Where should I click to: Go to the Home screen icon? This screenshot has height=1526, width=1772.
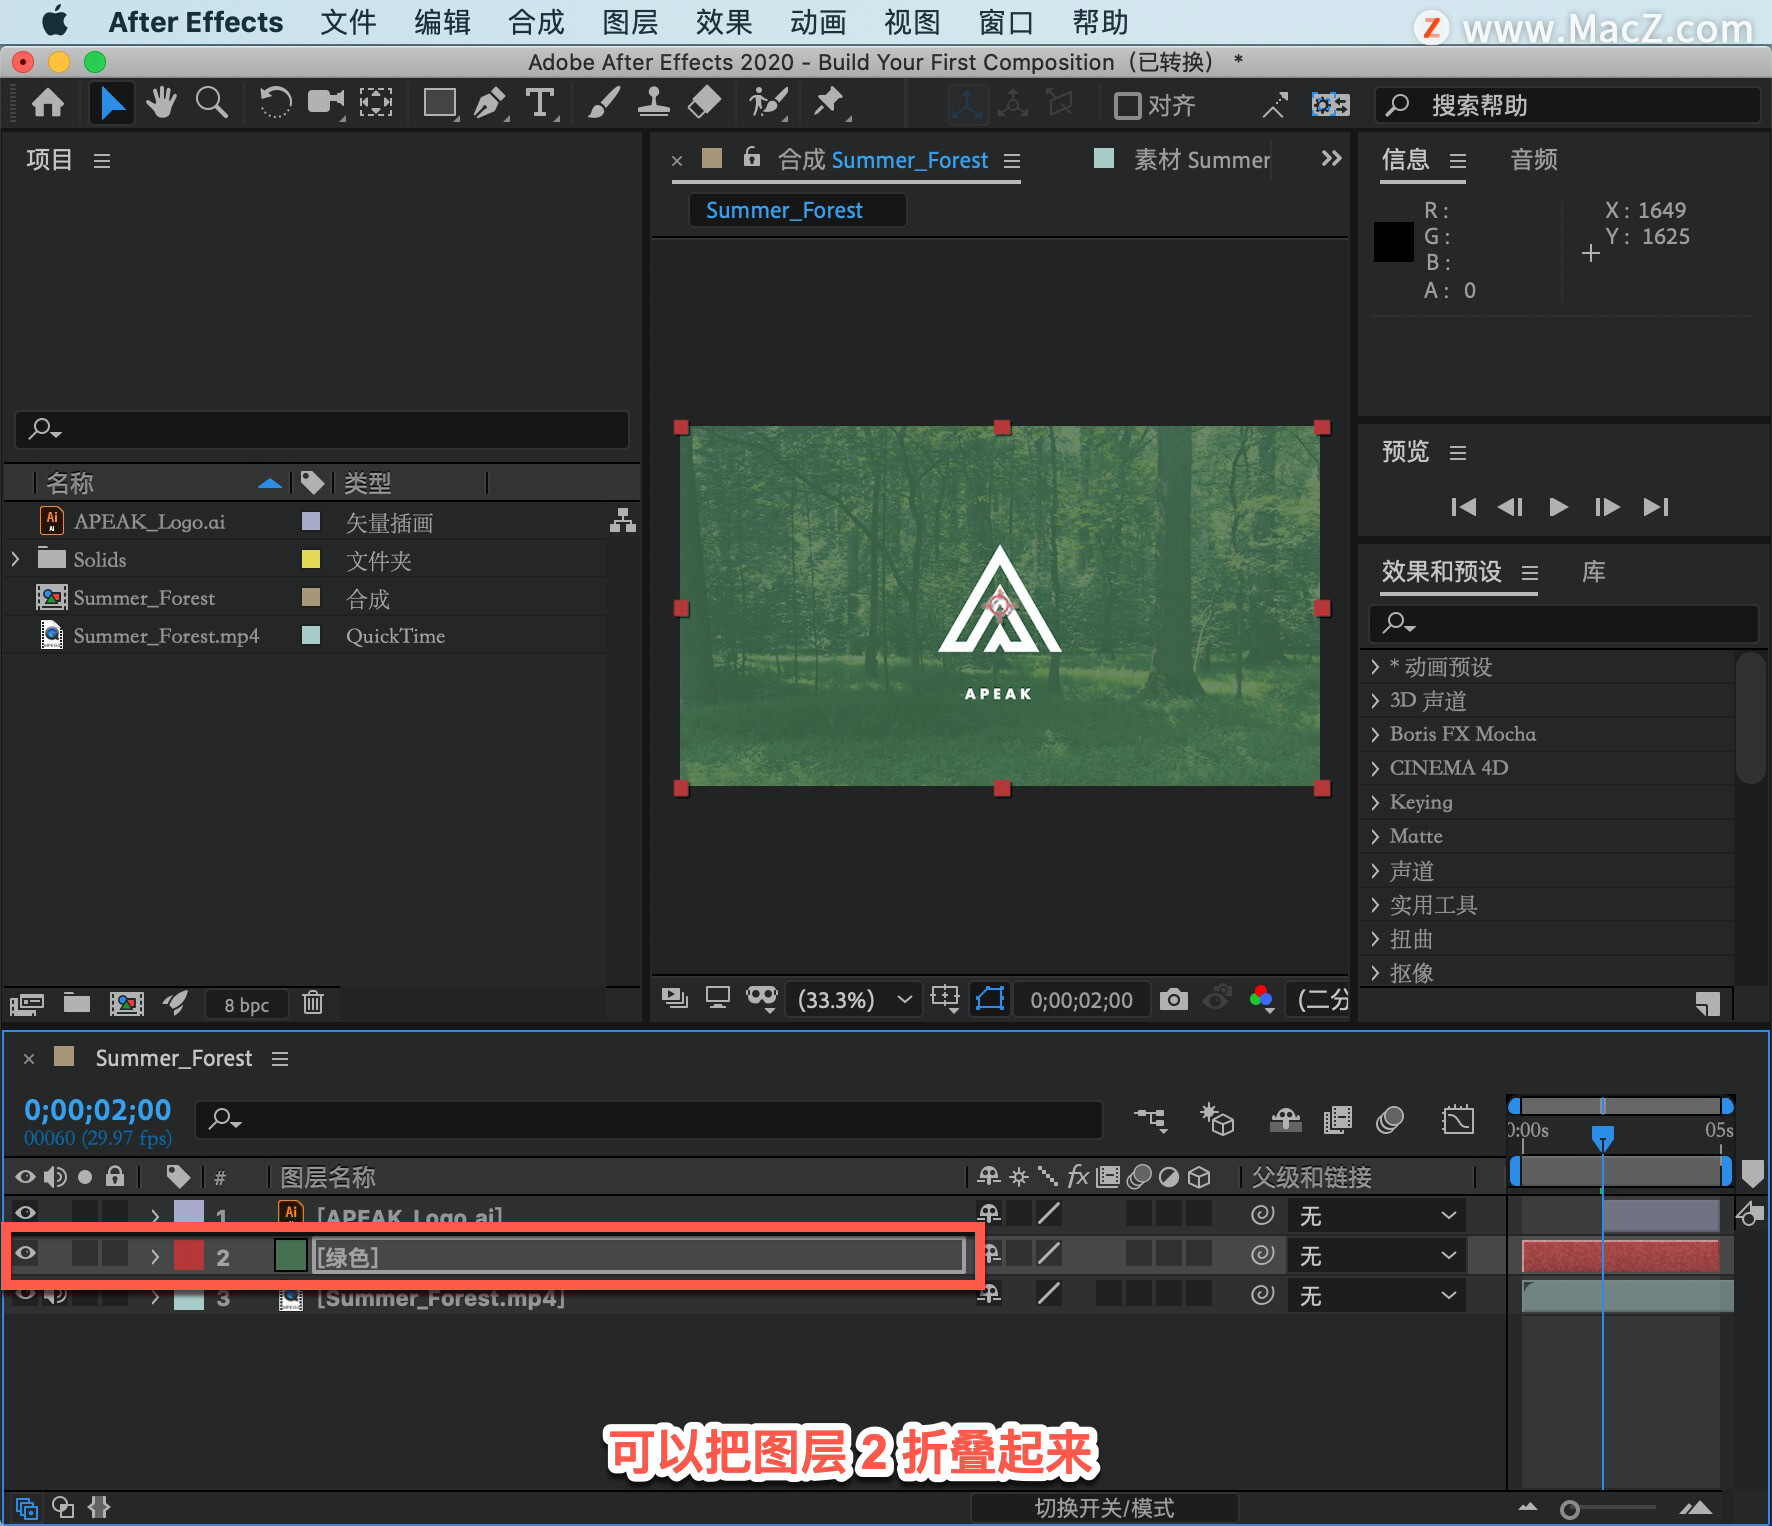[x=48, y=104]
